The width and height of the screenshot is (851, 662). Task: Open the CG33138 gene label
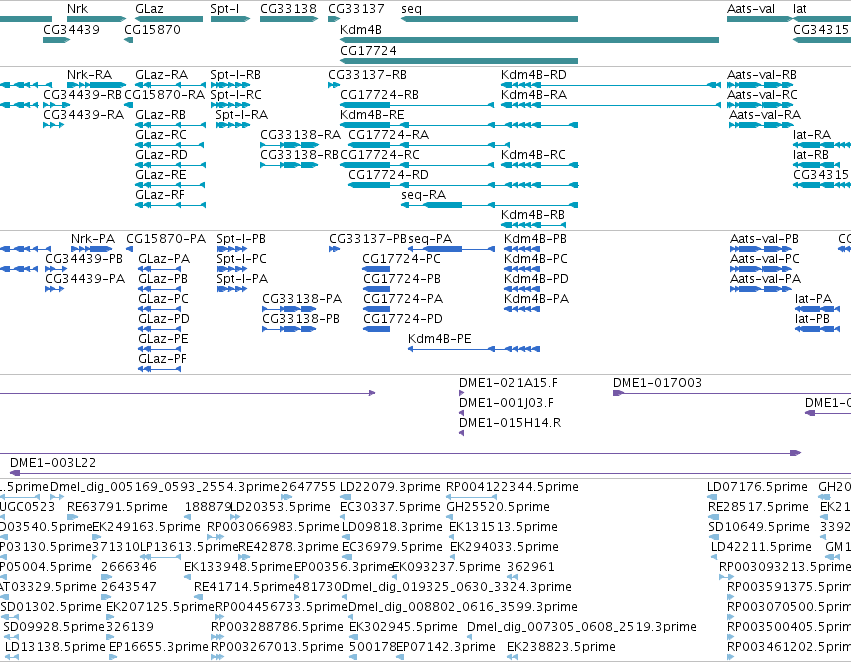coord(288,9)
